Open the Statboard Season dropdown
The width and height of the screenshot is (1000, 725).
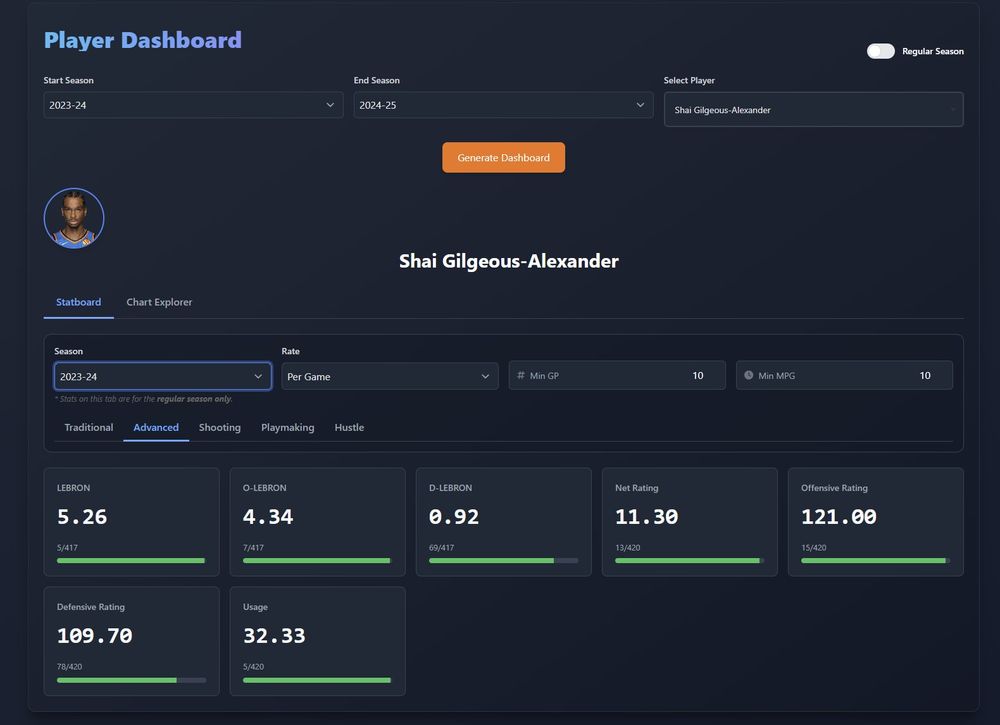(163, 376)
